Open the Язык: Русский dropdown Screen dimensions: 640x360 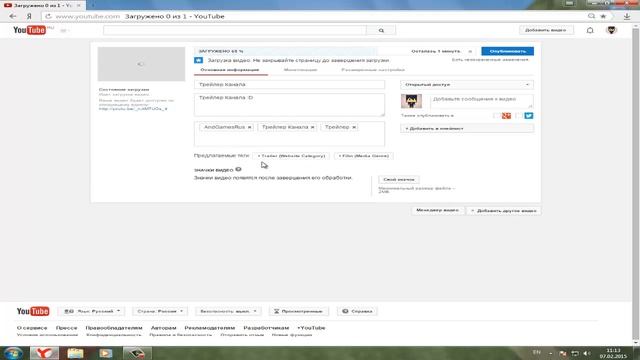click(x=92, y=311)
